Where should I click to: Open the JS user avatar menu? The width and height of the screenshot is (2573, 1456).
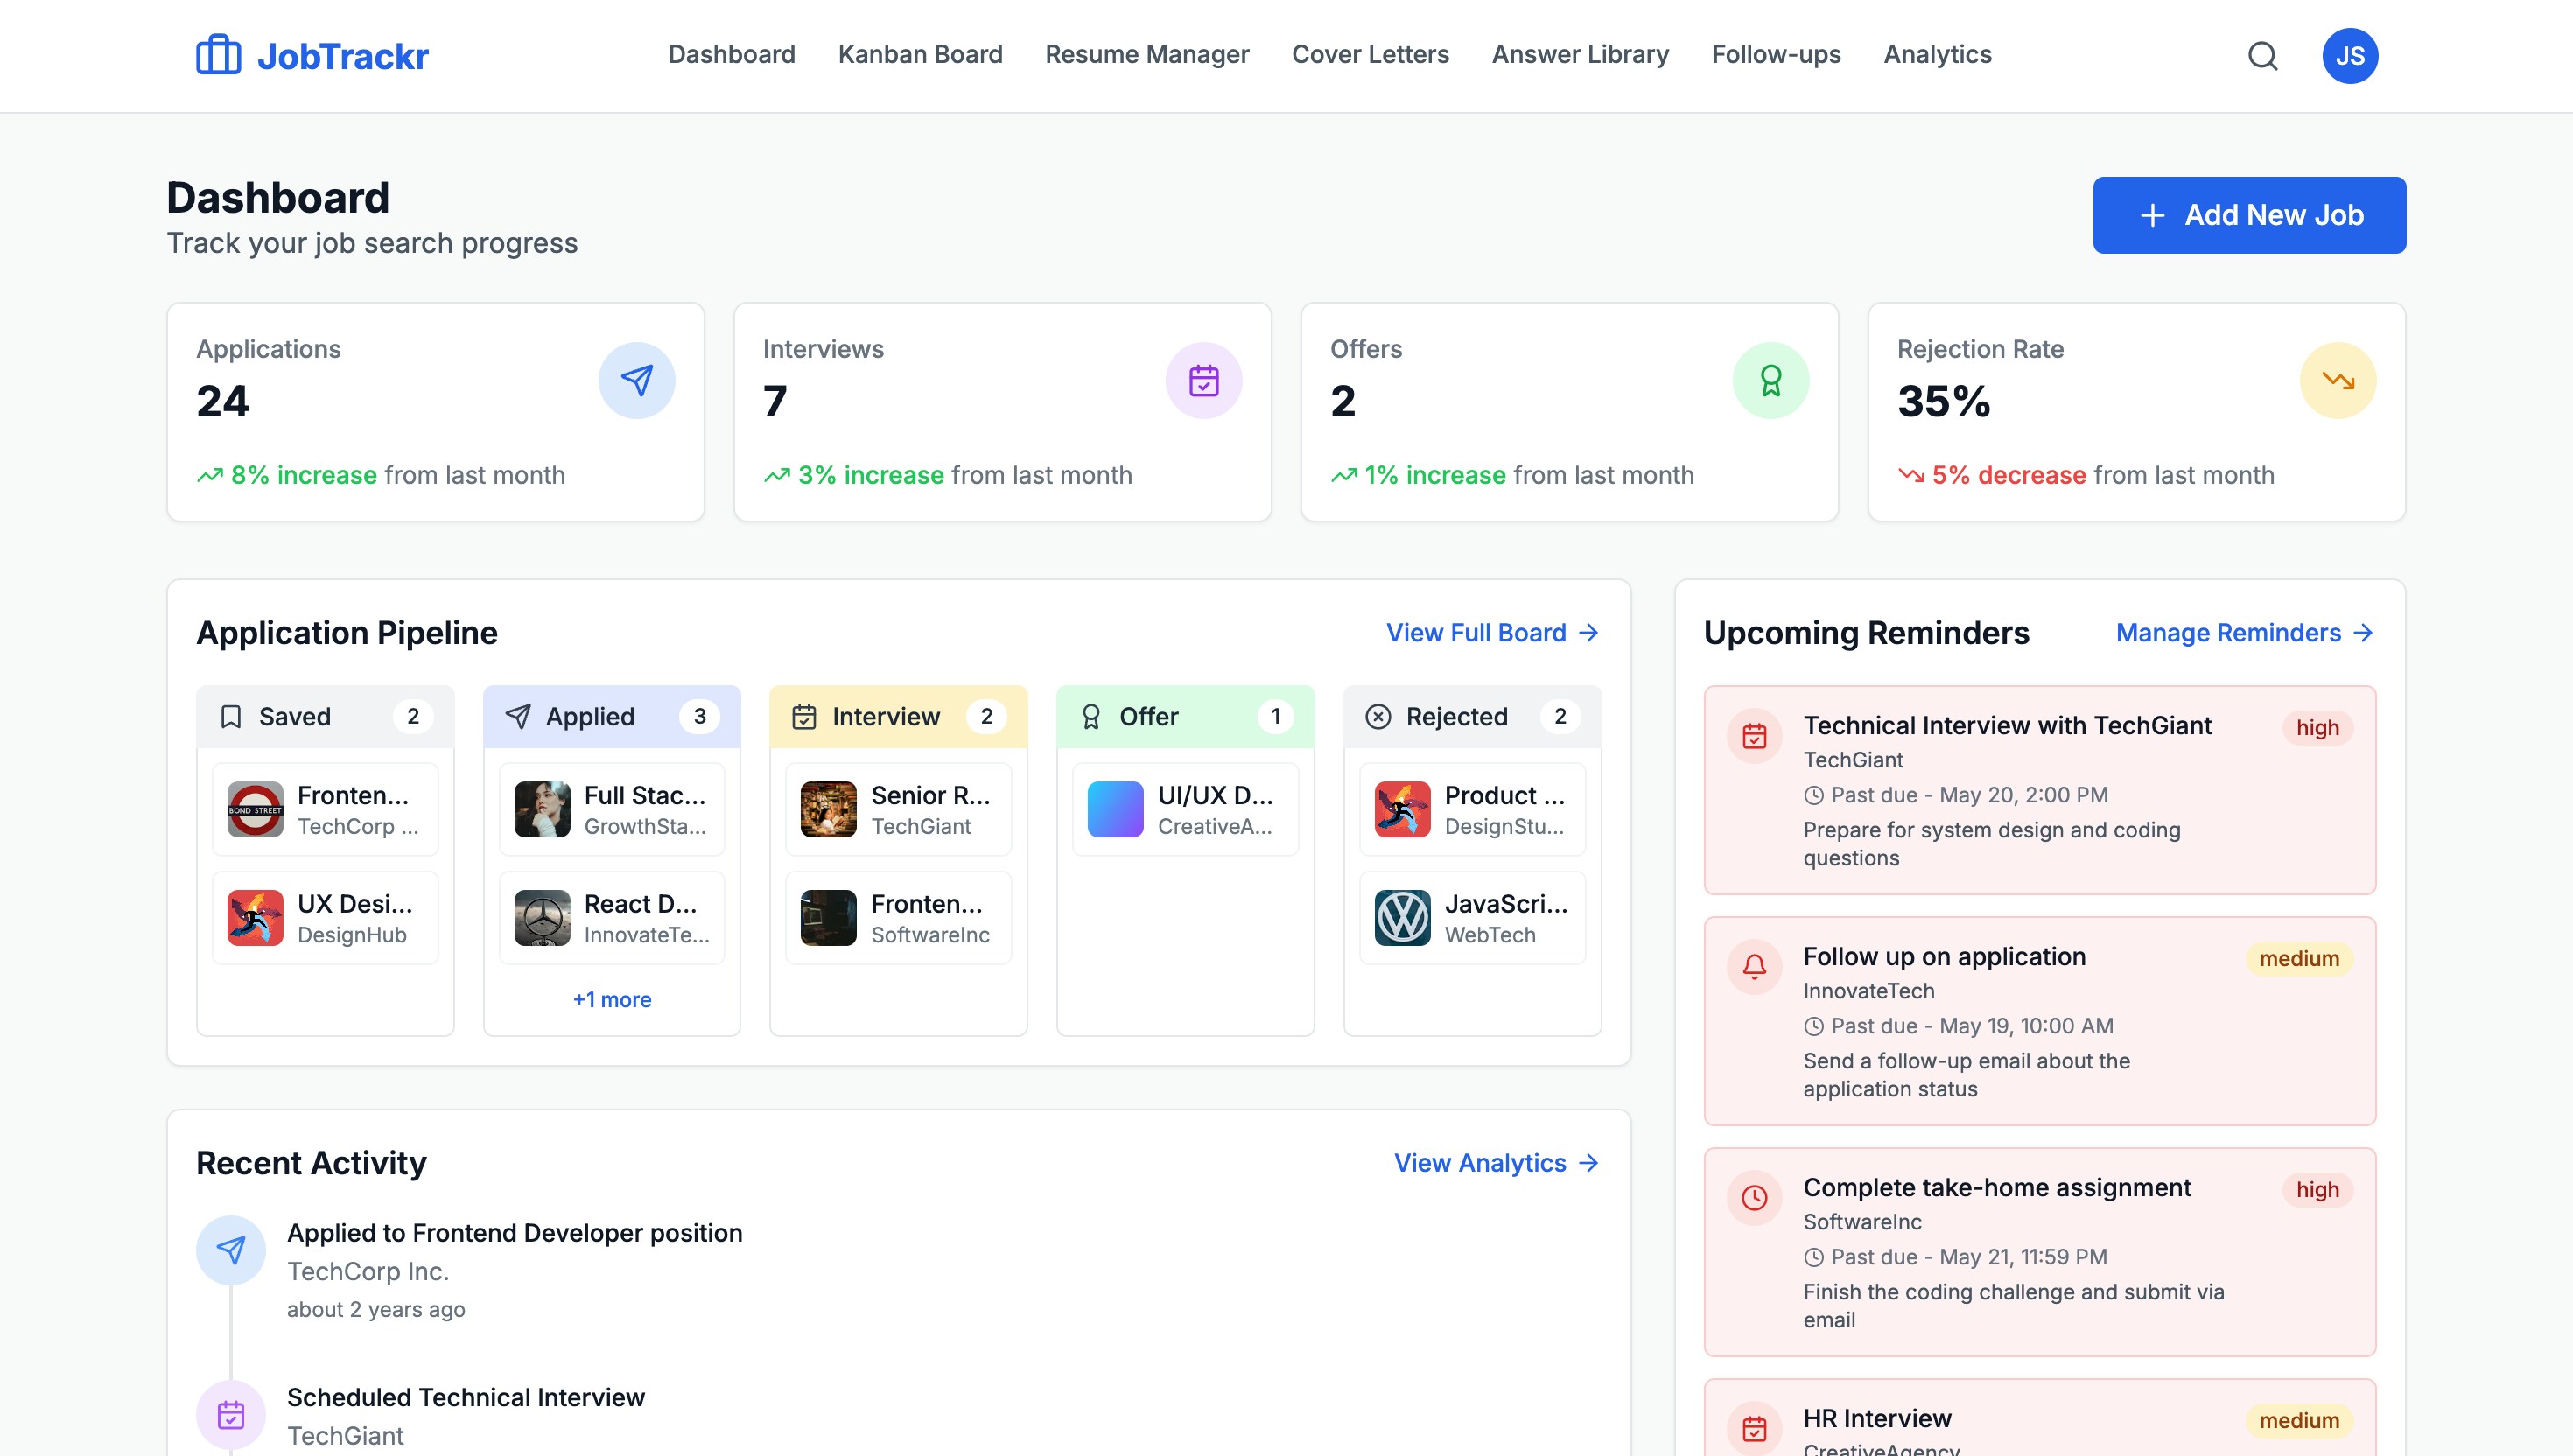click(x=2349, y=56)
